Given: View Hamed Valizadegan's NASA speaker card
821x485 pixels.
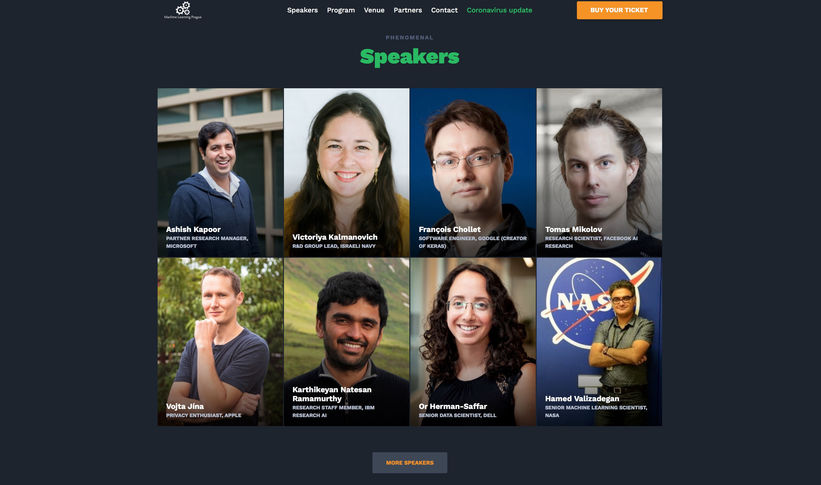Looking at the screenshot, I should [599, 341].
